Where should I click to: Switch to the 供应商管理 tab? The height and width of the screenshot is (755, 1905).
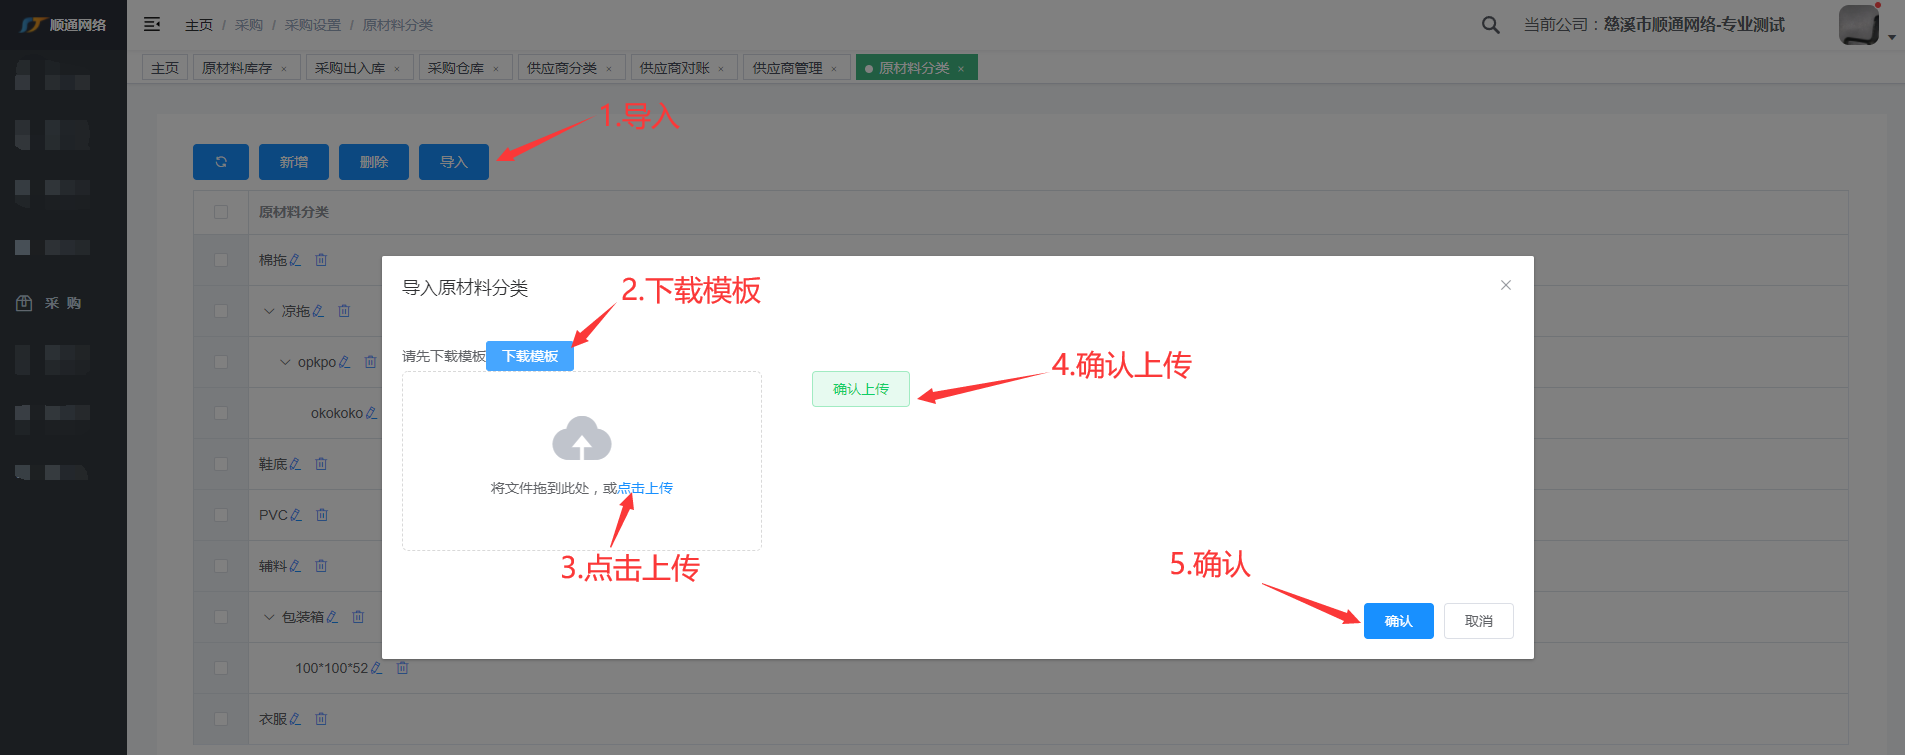[x=787, y=68]
